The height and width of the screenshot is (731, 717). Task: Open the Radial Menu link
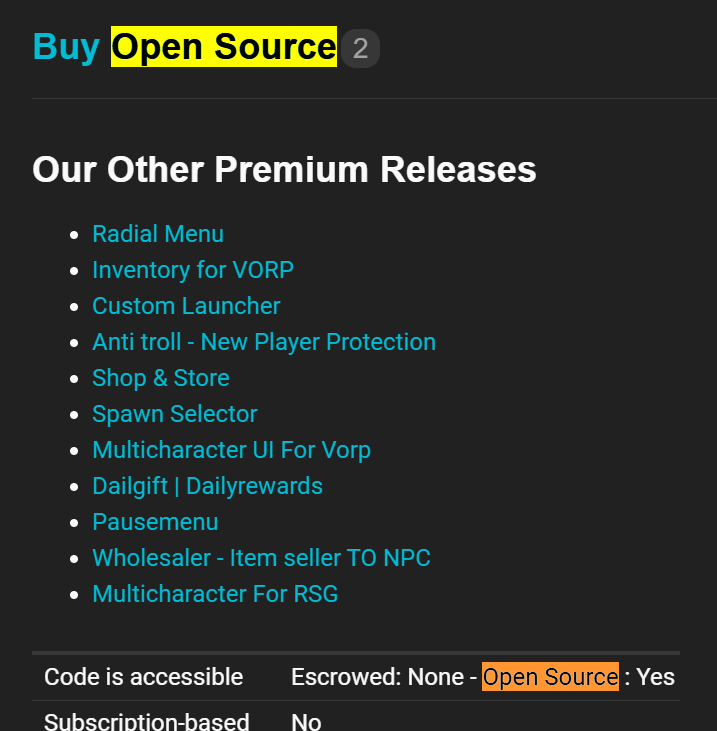pyautogui.click(x=158, y=234)
